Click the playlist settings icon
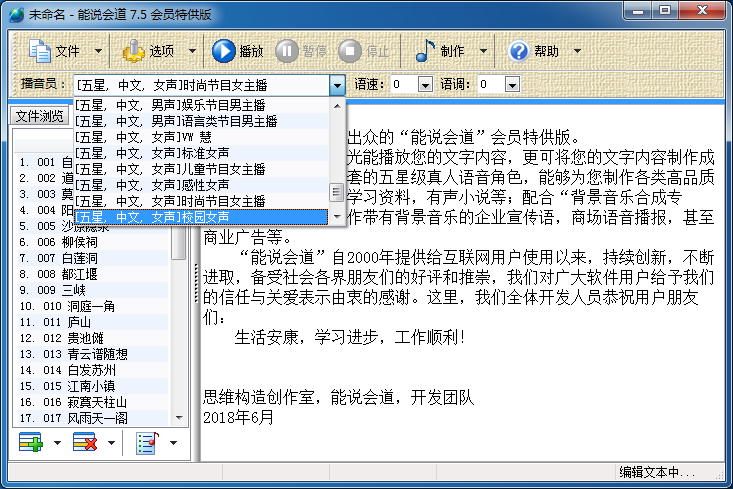This screenshot has width=733, height=489. coord(147,442)
